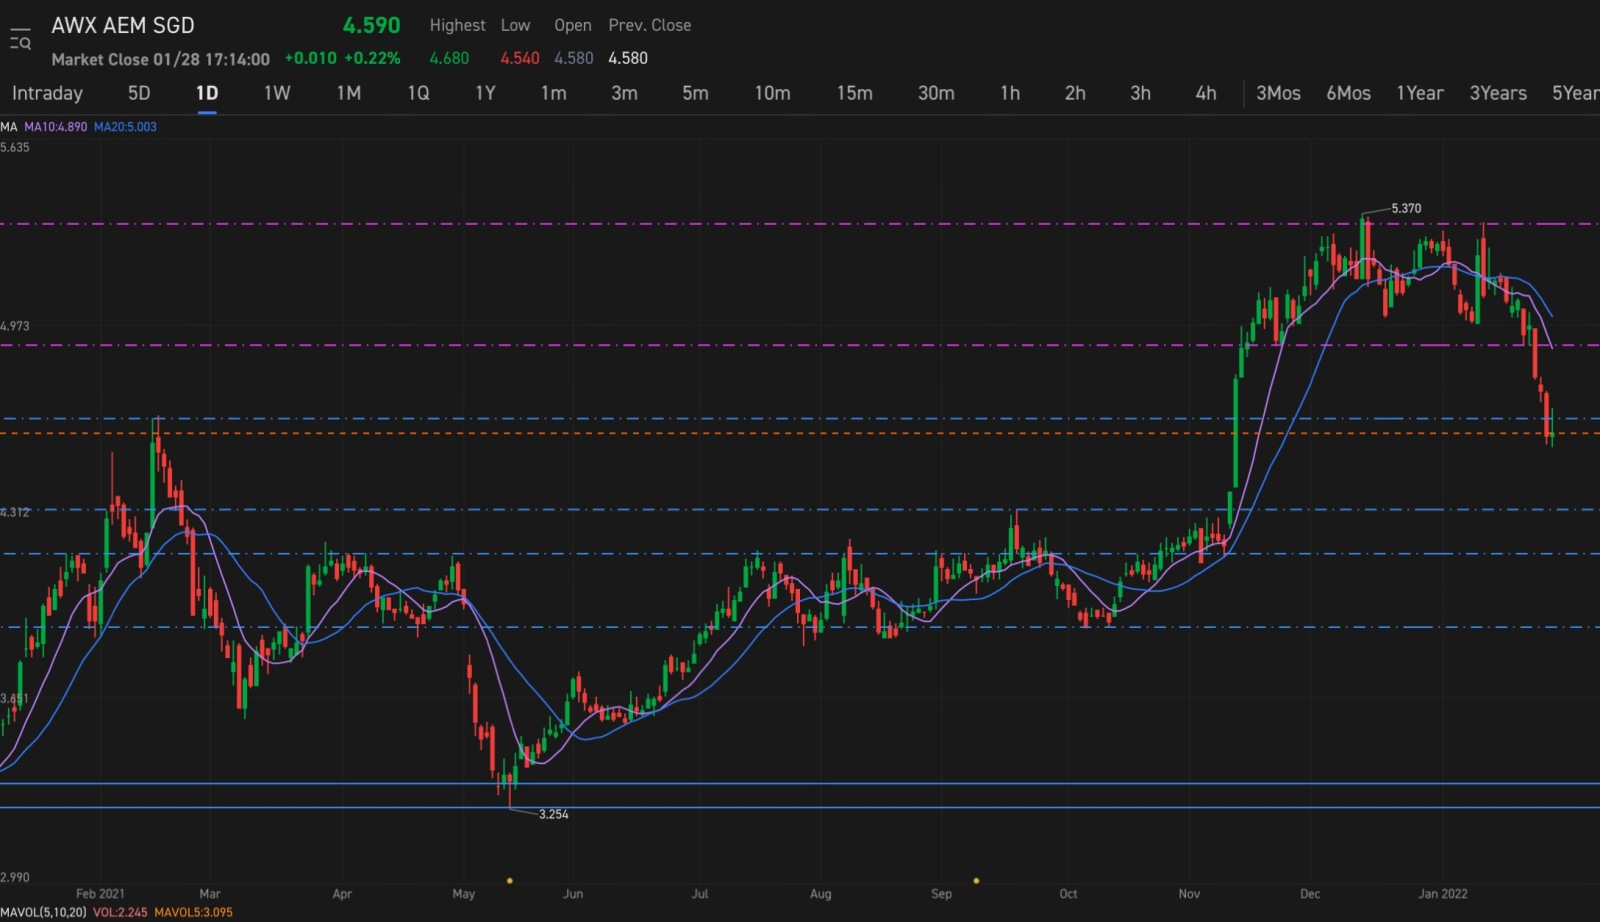Select the 3h hourly interval
The height and width of the screenshot is (922, 1600).
pos(1140,93)
